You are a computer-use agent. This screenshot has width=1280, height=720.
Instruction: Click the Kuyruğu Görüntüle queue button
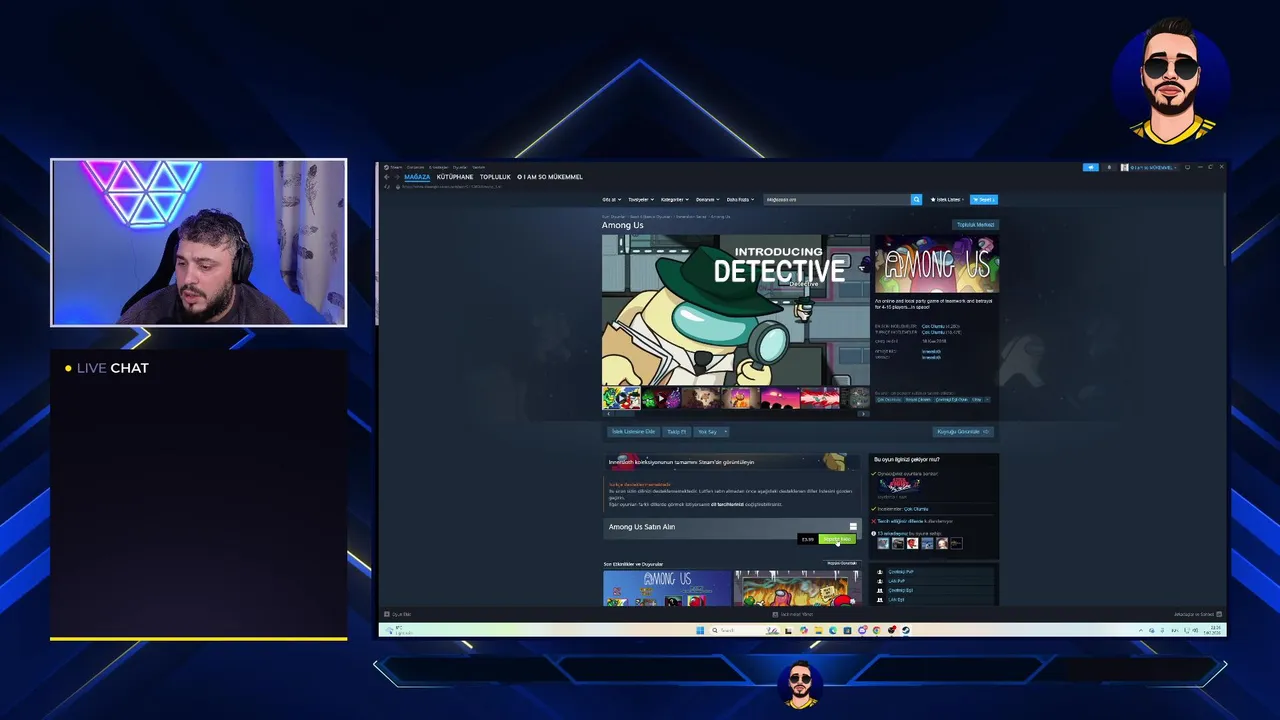(x=963, y=432)
